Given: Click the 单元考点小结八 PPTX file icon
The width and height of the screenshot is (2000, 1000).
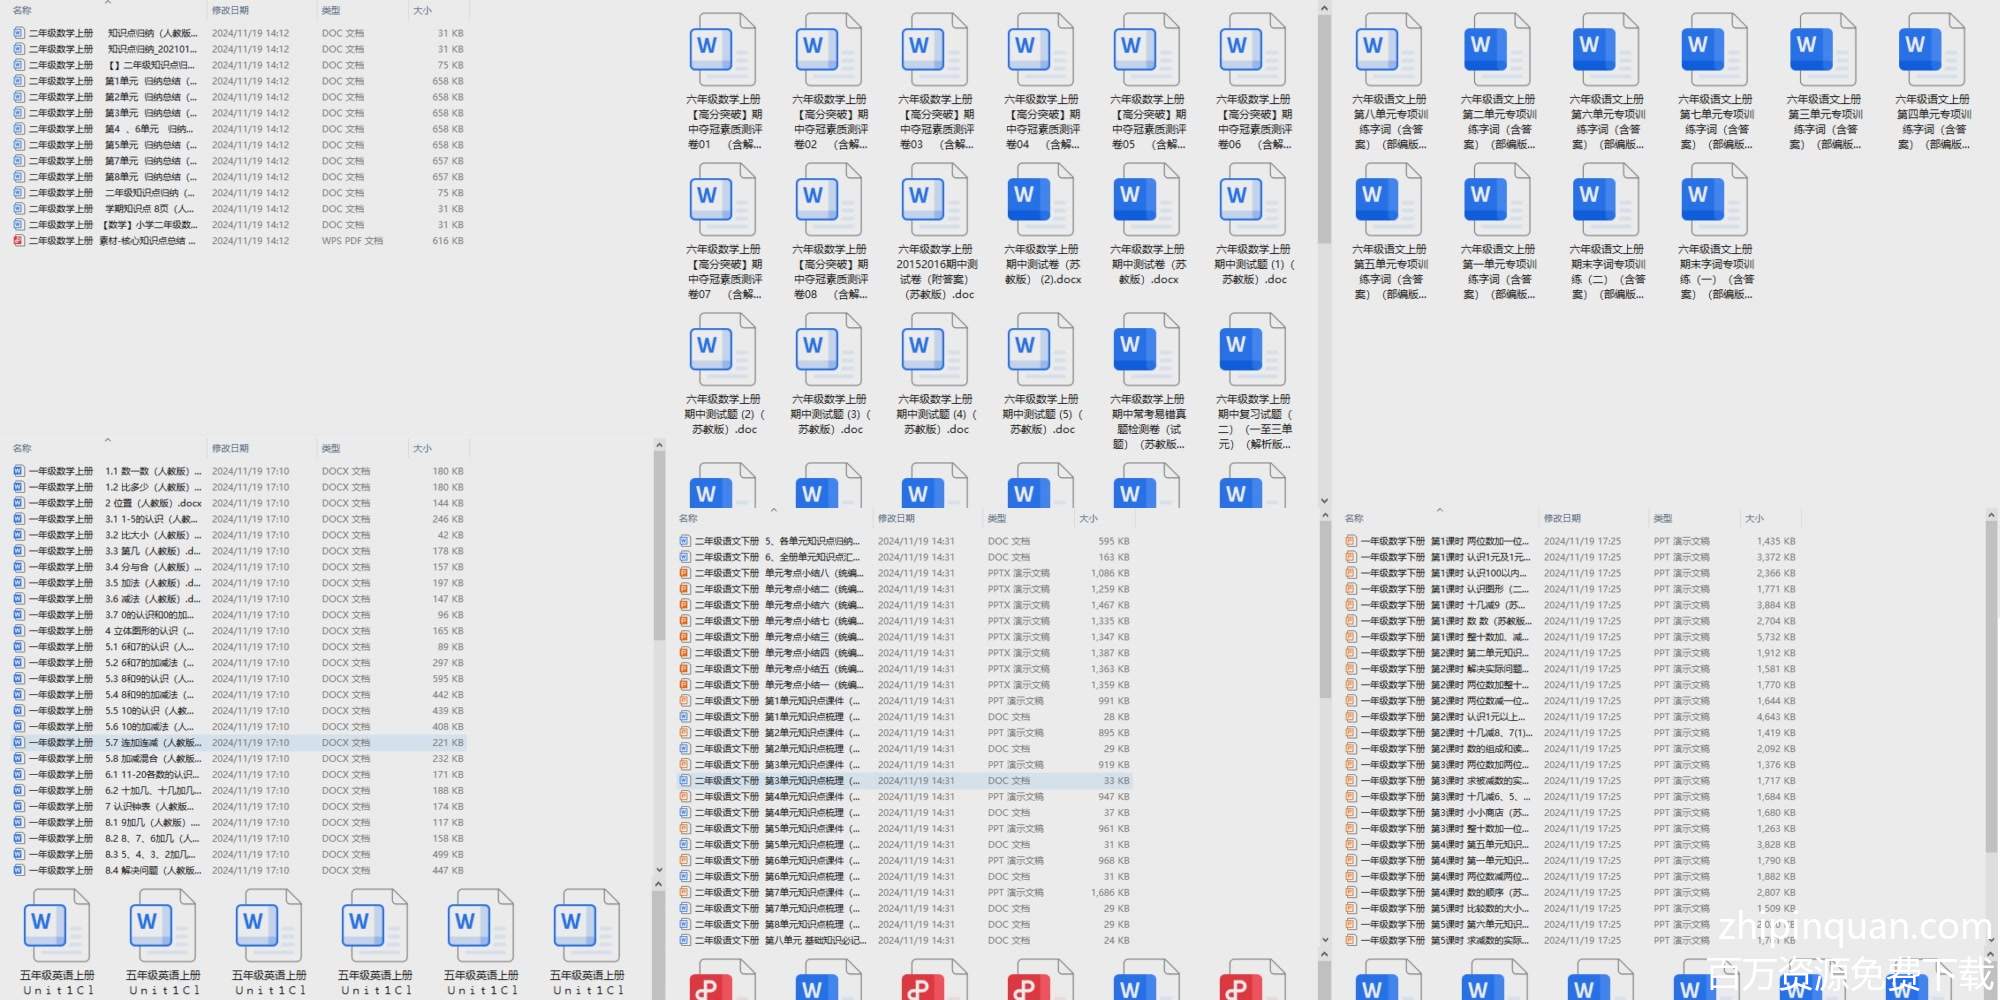Looking at the screenshot, I should coord(685,573).
